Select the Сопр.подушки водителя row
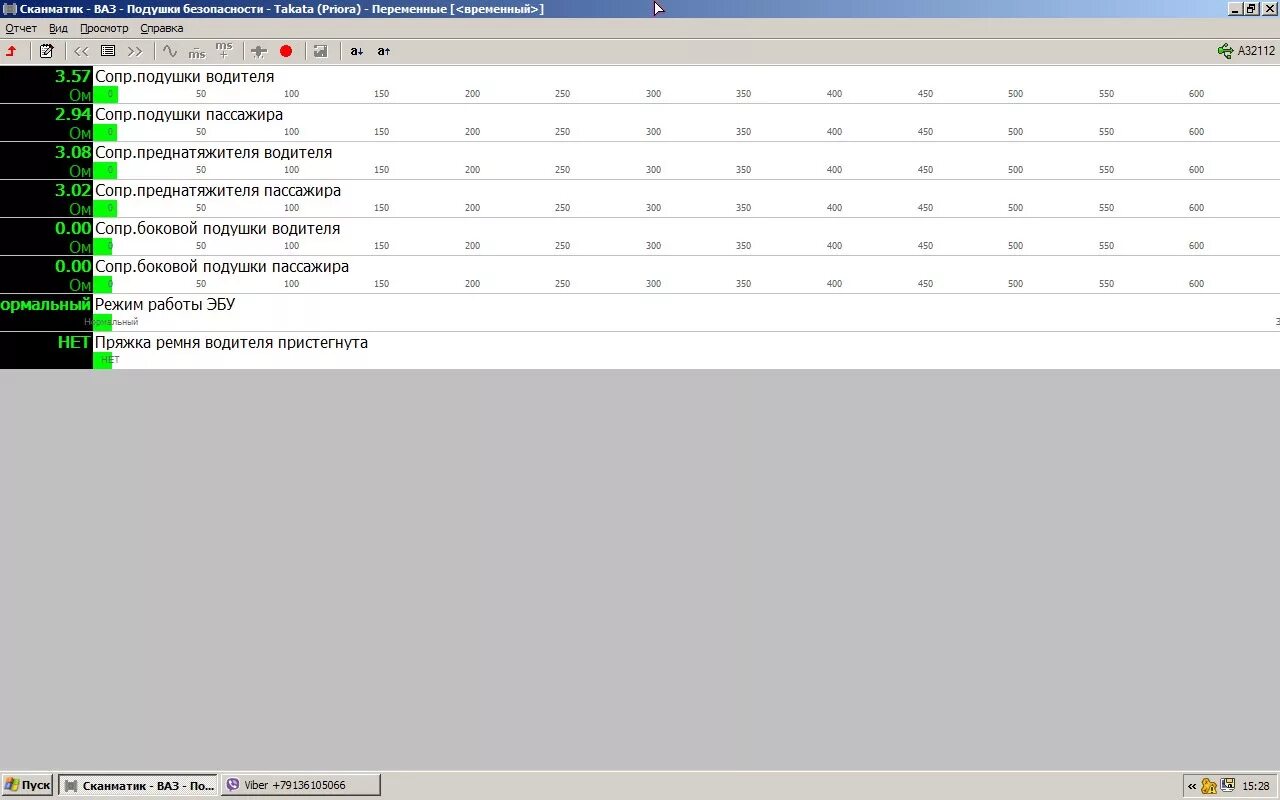 [640, 85]
